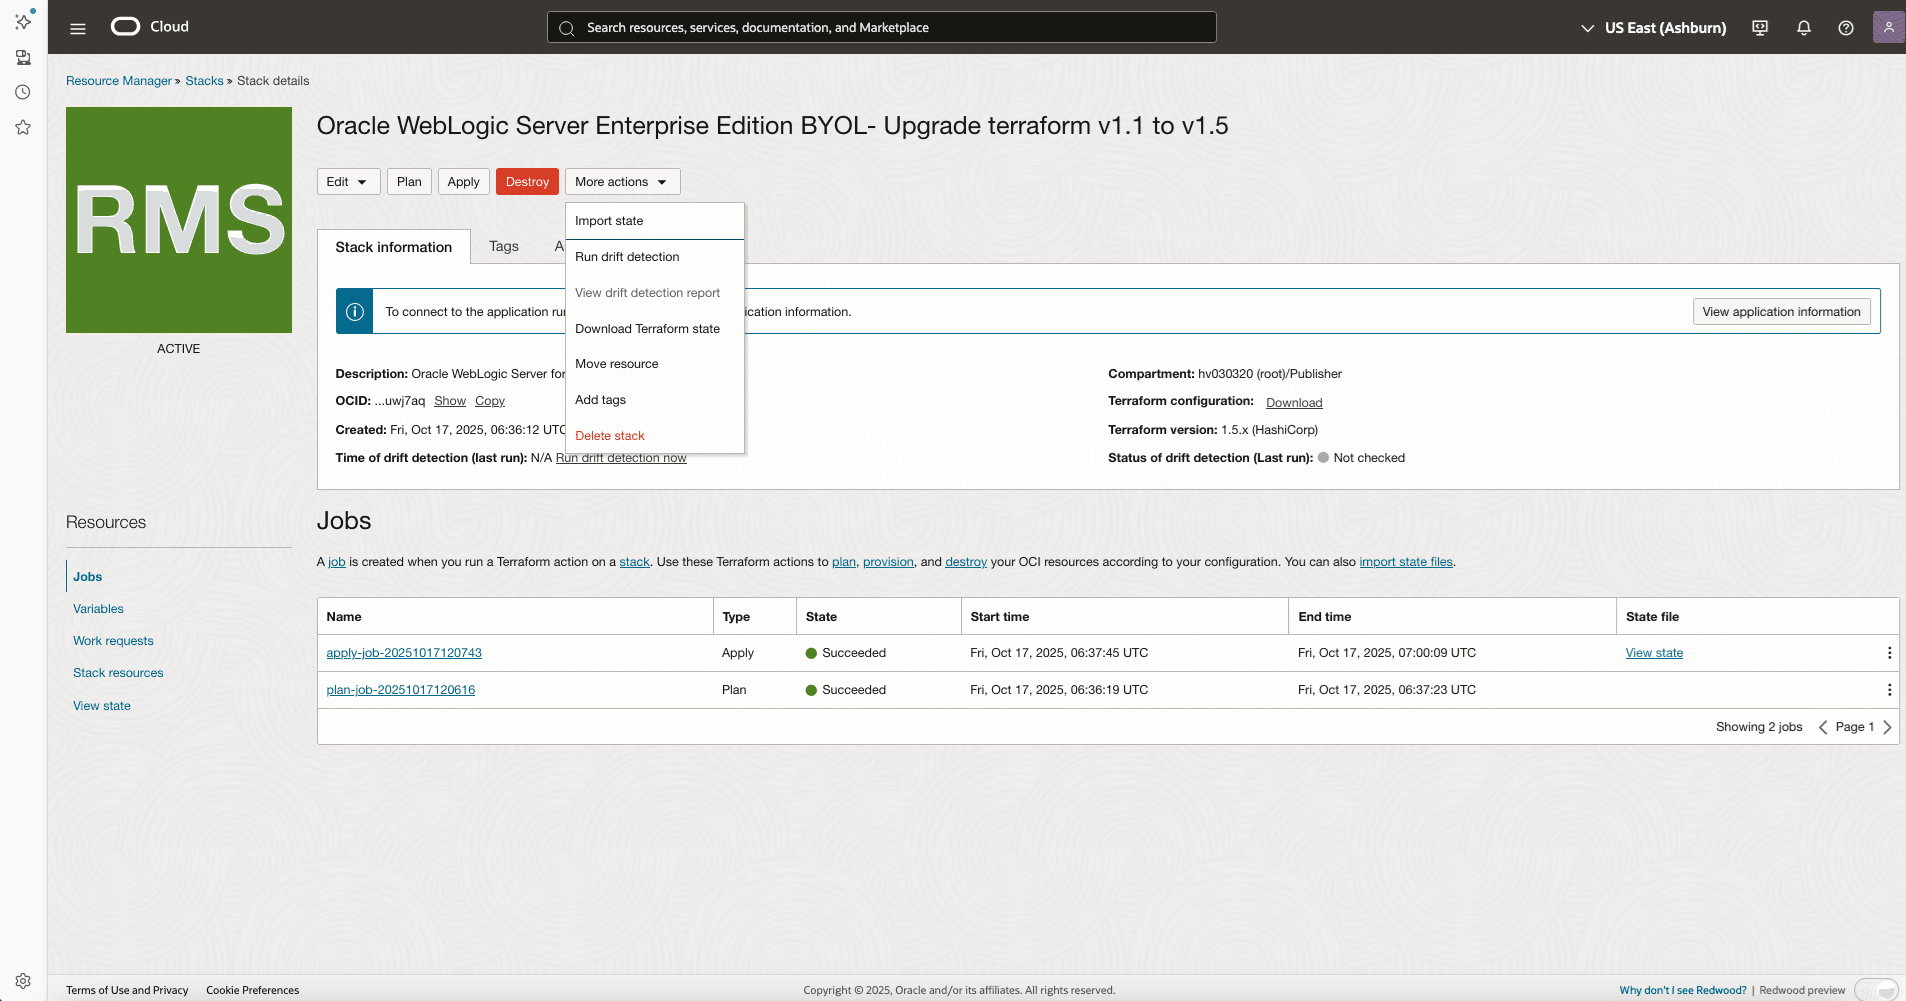Screen dimensions: 1906x1001
Task: Open the Help menu icon
Action: tap(1846, 27)
